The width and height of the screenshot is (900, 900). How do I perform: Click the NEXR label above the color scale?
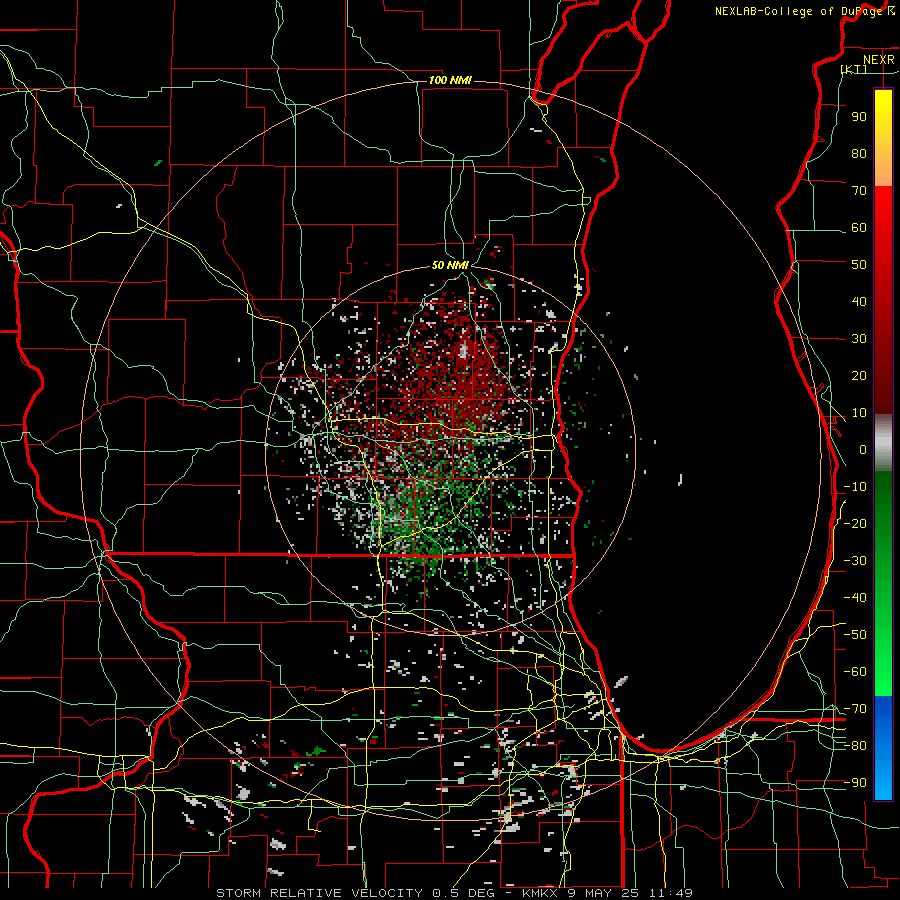879,60
